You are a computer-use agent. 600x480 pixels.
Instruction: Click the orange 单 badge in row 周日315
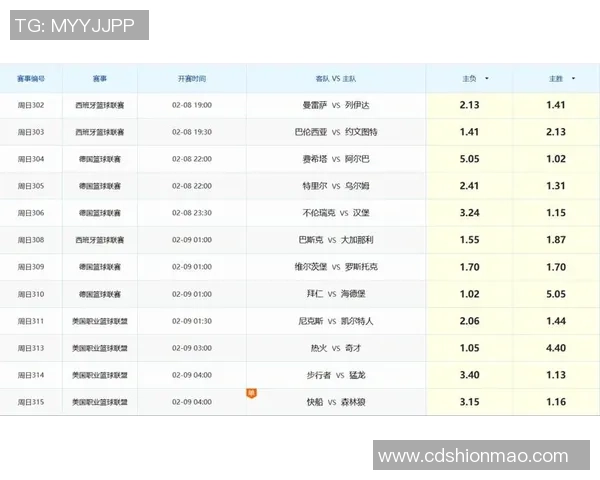click(x=251, y=393)
